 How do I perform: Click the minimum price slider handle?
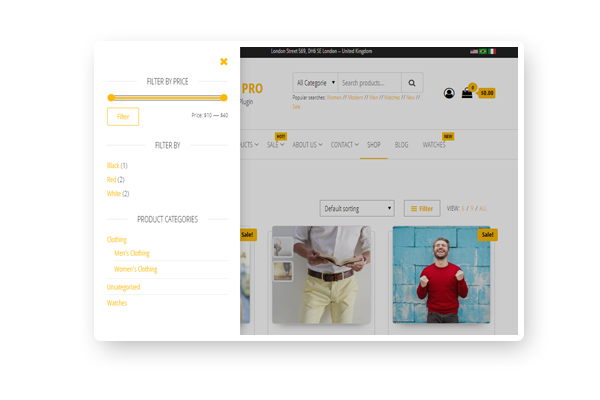tap(111, 98)
